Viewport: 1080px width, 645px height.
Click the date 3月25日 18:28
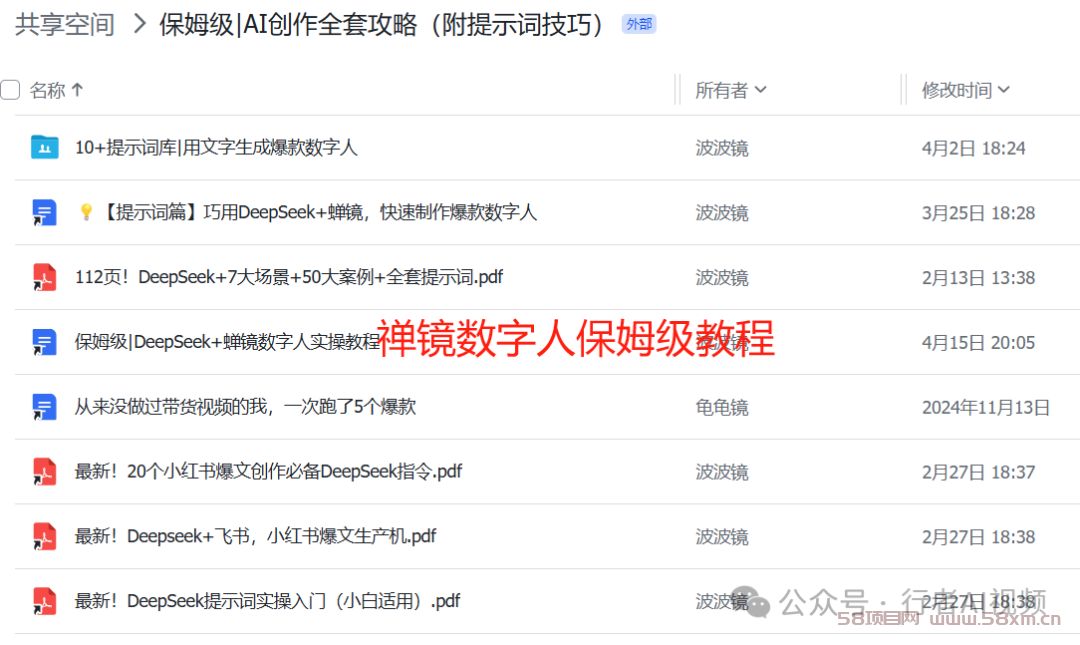click(978, 213)
